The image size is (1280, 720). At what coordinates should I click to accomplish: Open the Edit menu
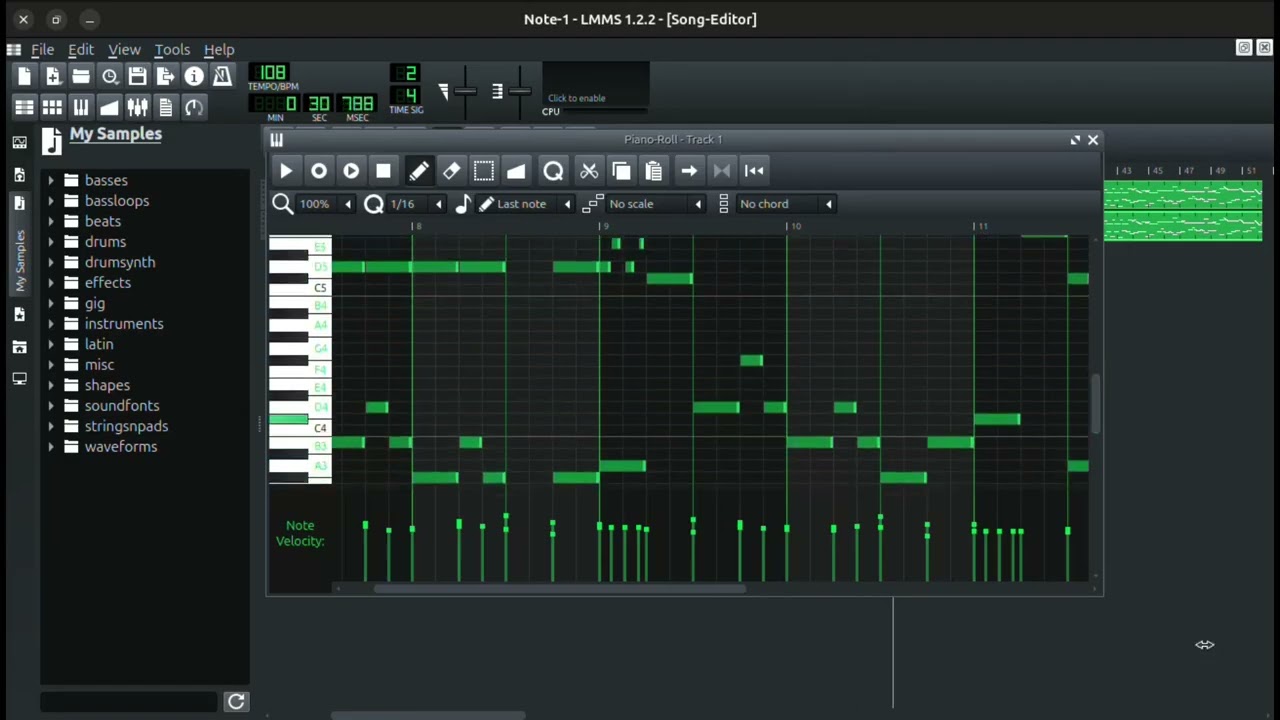coord(80,49)
